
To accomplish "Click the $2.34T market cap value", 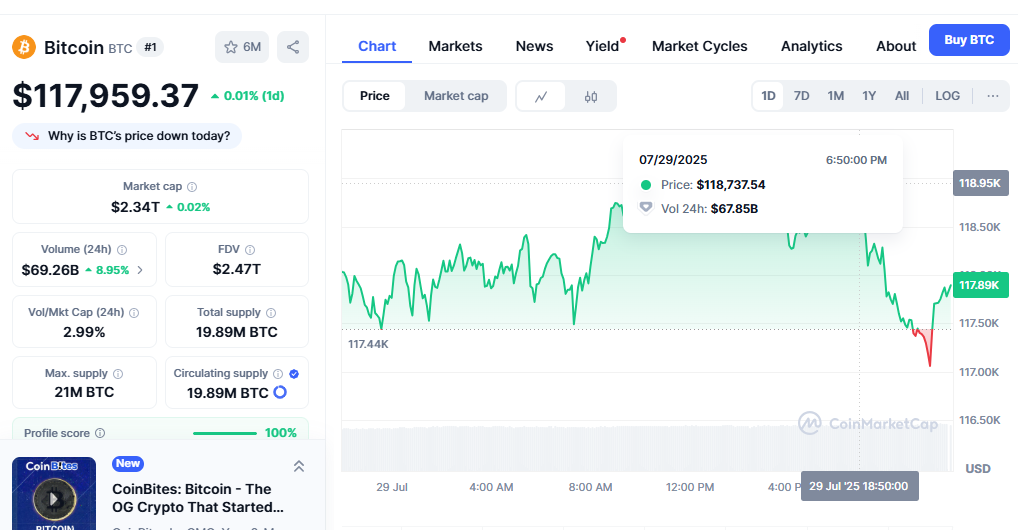I will click(x=135, y=207).
